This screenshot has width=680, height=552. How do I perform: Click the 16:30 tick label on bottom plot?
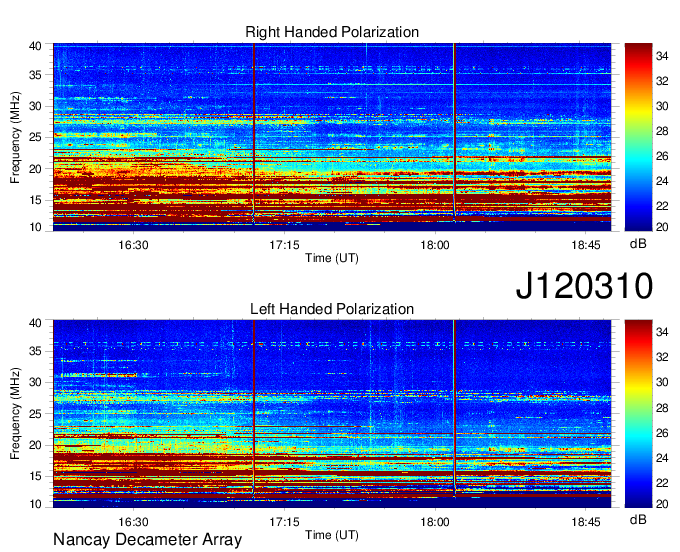pyautogui.click(x=133, y=522)
